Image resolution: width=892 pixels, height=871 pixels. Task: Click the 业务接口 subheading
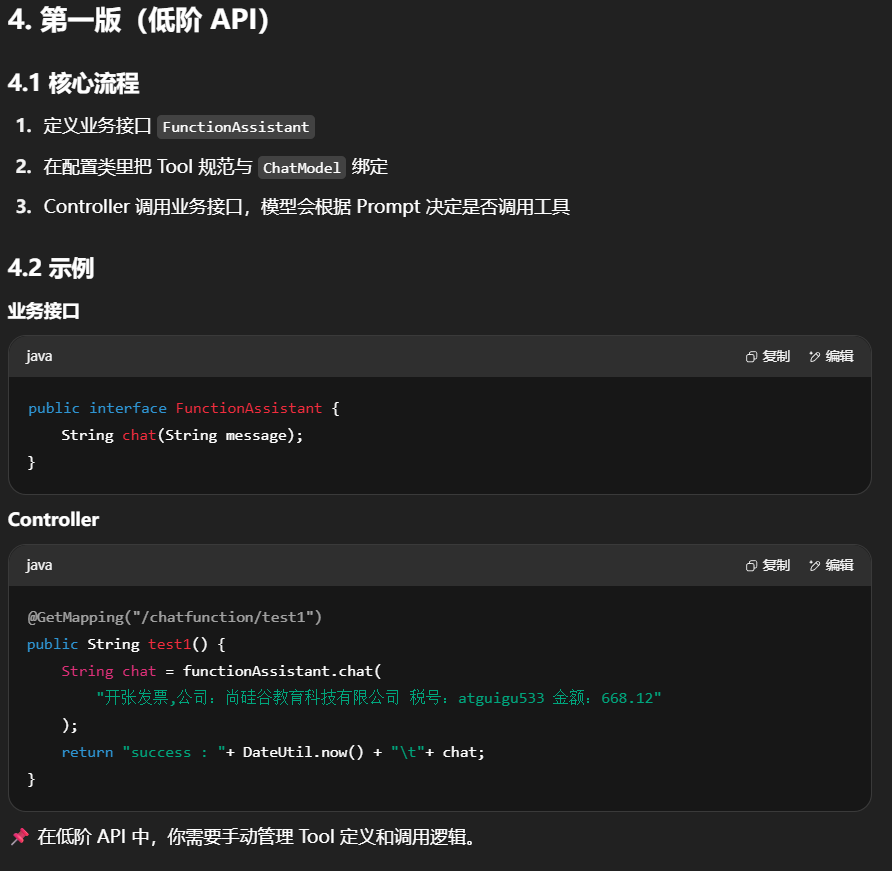pos(43,311)
